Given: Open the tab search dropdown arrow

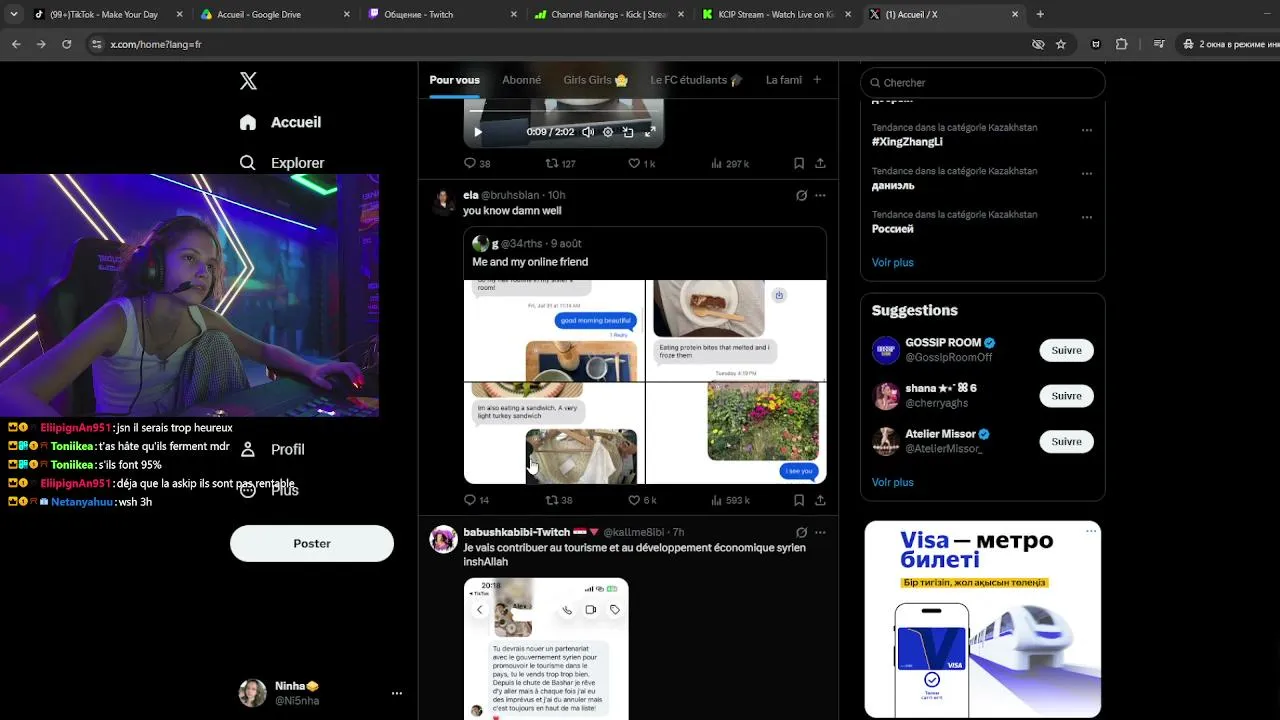Looking at the screenshot, I should [x=12, y=15].
